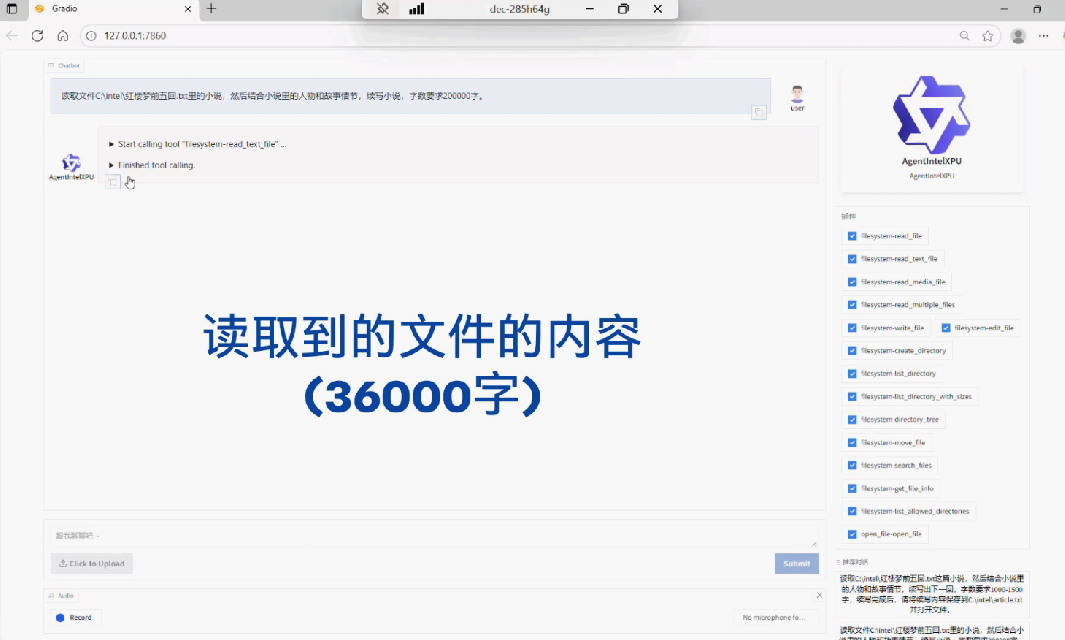Copy the AgentIntelXPU response via copy icon

click(x=113, y=182)
